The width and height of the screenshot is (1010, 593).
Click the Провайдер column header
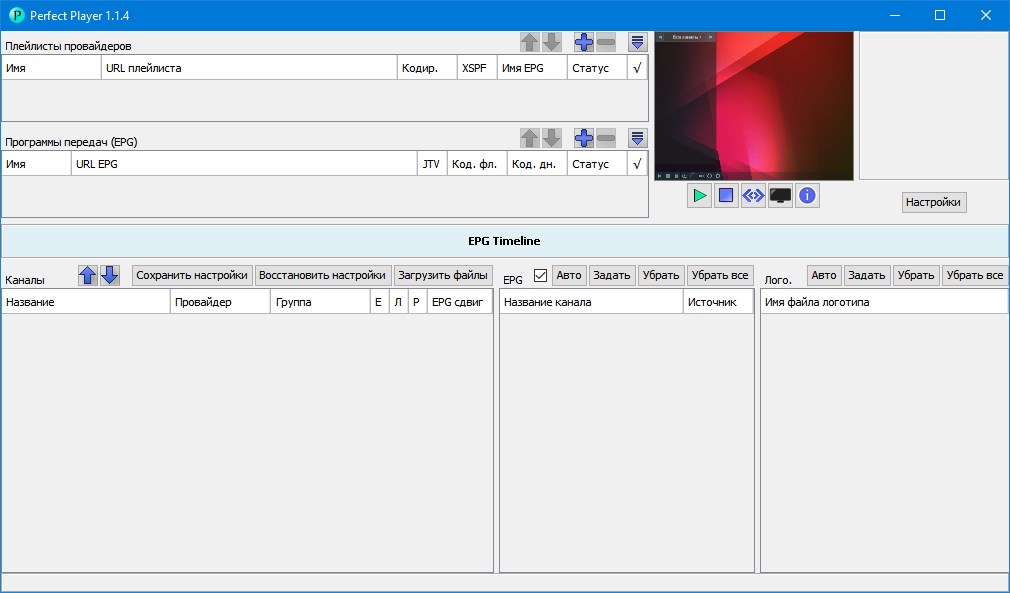[219, 302]
